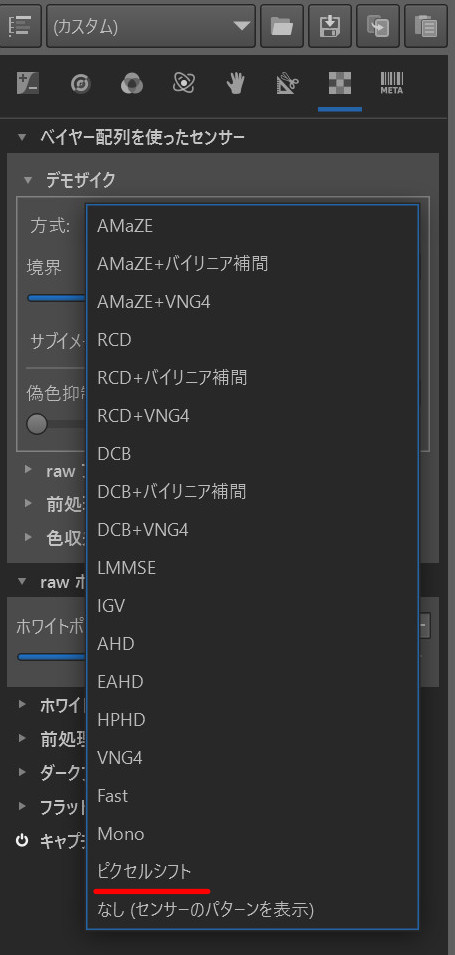Open the META metadata tab
The width and height of the screenshot is (455, 955).
pos(392,83)
